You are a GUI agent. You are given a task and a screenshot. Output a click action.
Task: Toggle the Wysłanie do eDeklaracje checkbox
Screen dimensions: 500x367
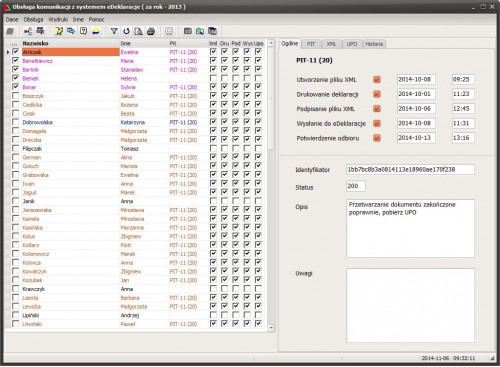coord(377,123)
